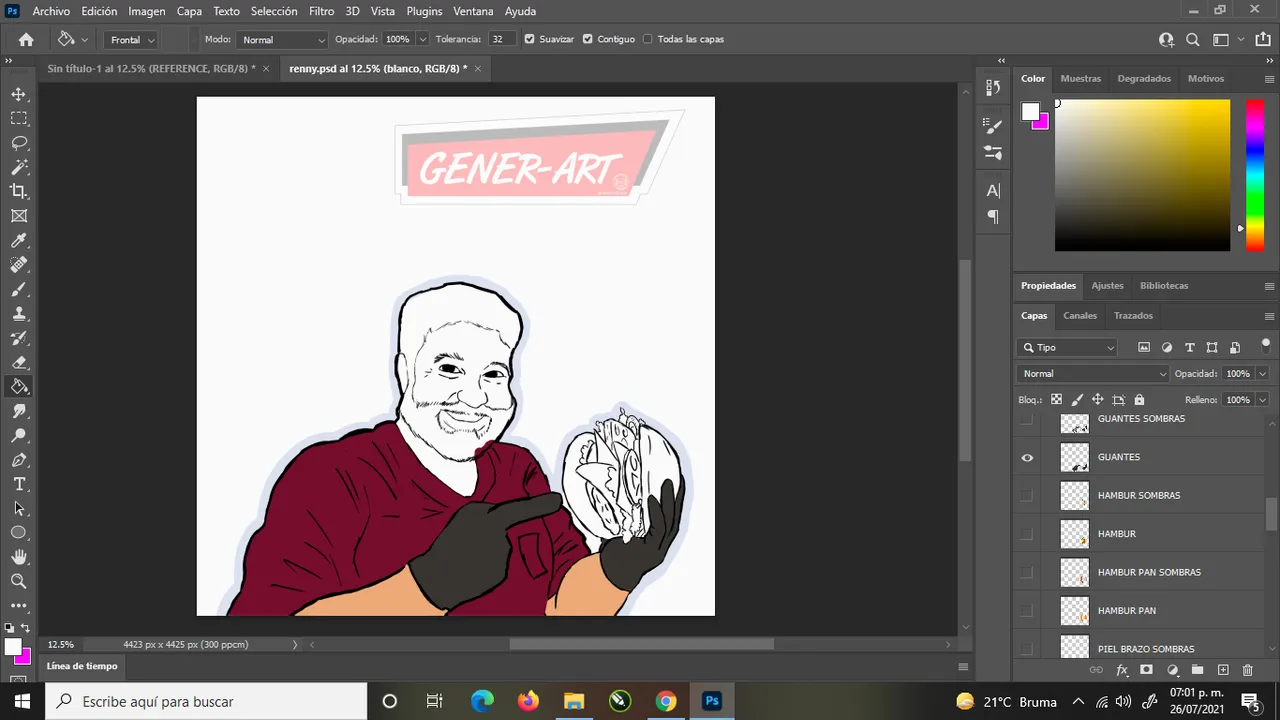Click the trash icon to delete layer
The height and width of the screenshot is (720, 1280).
[1247, 670]
